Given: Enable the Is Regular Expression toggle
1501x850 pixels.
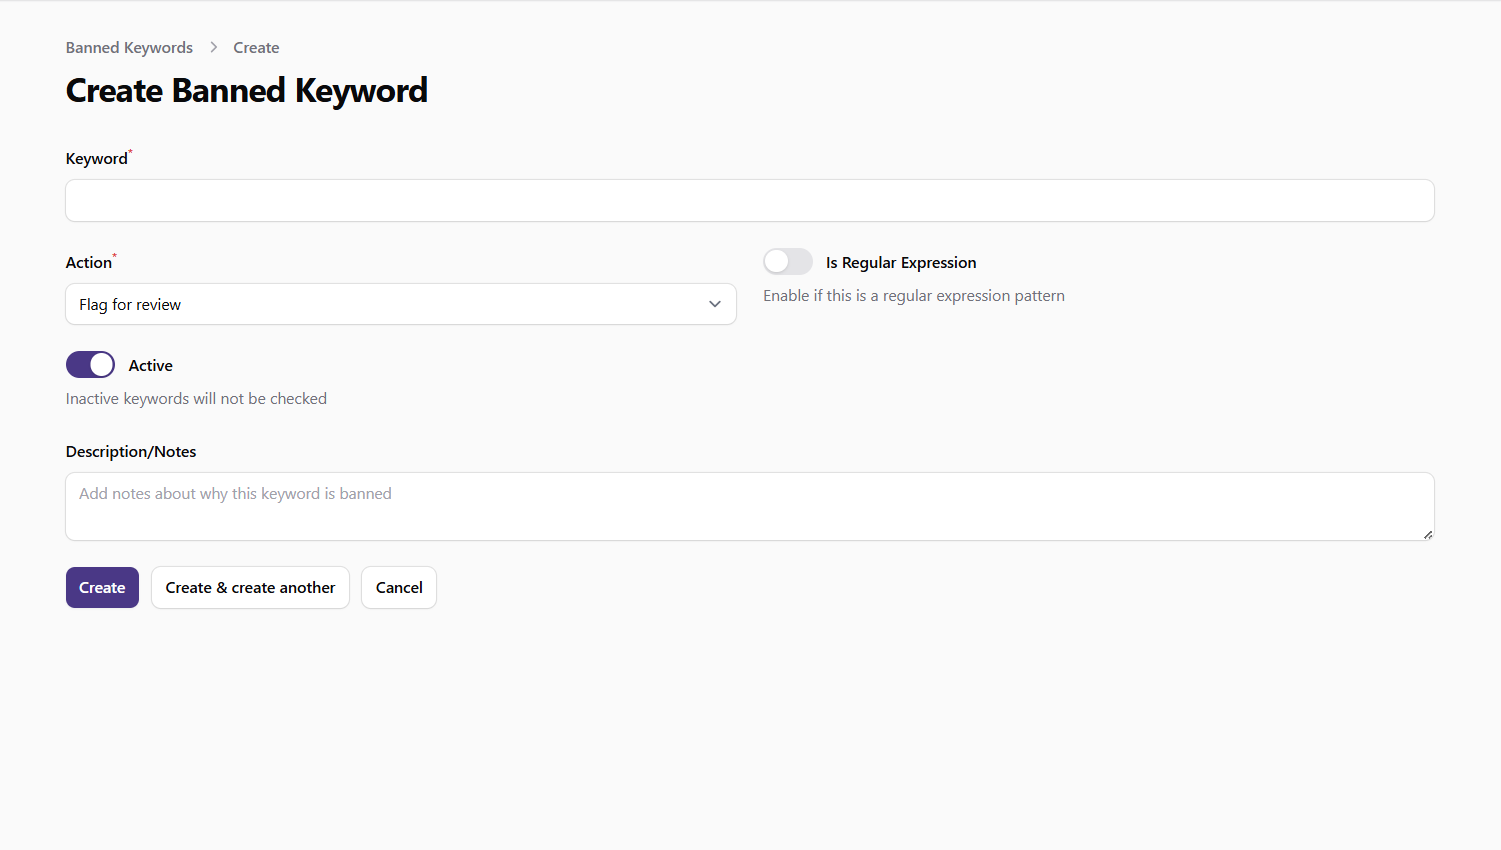Looking at the screenshot, I should click(x=788, y=261).
